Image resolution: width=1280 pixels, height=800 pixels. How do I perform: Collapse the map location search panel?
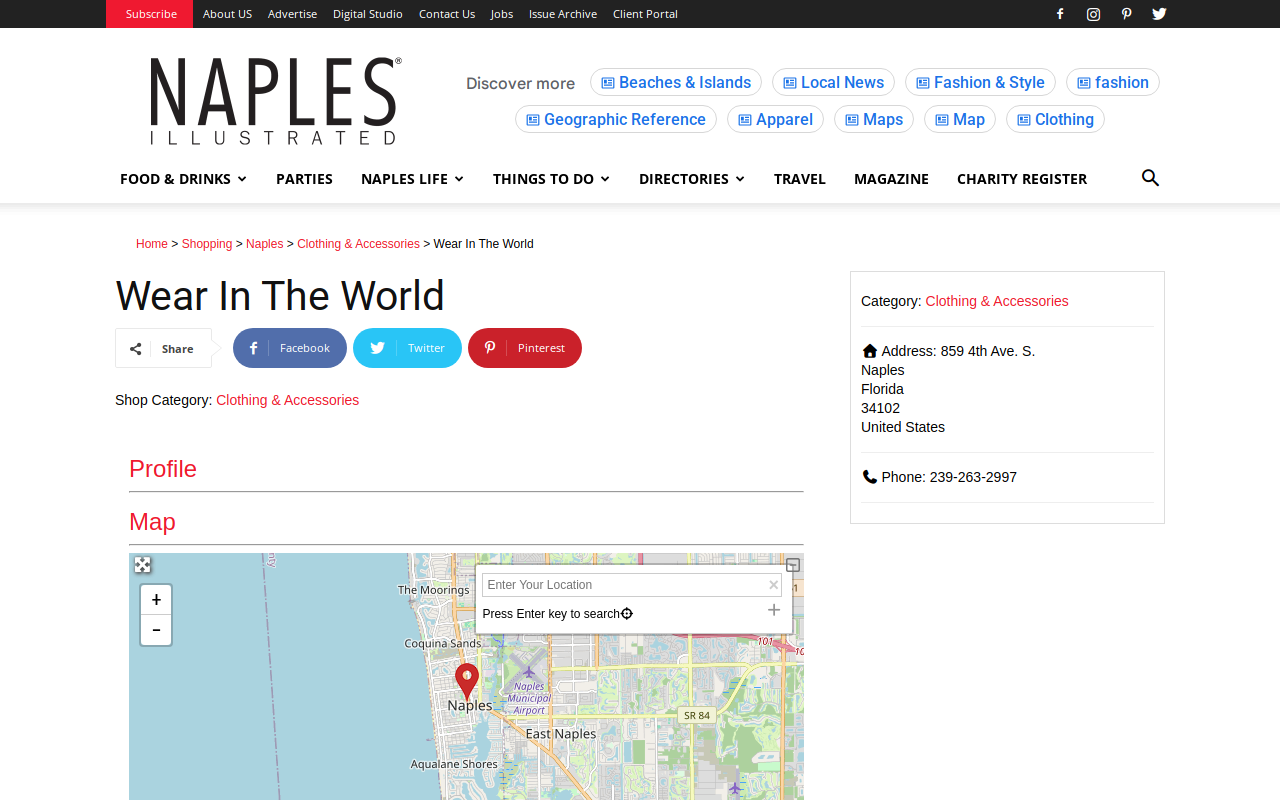click(793, 565)
